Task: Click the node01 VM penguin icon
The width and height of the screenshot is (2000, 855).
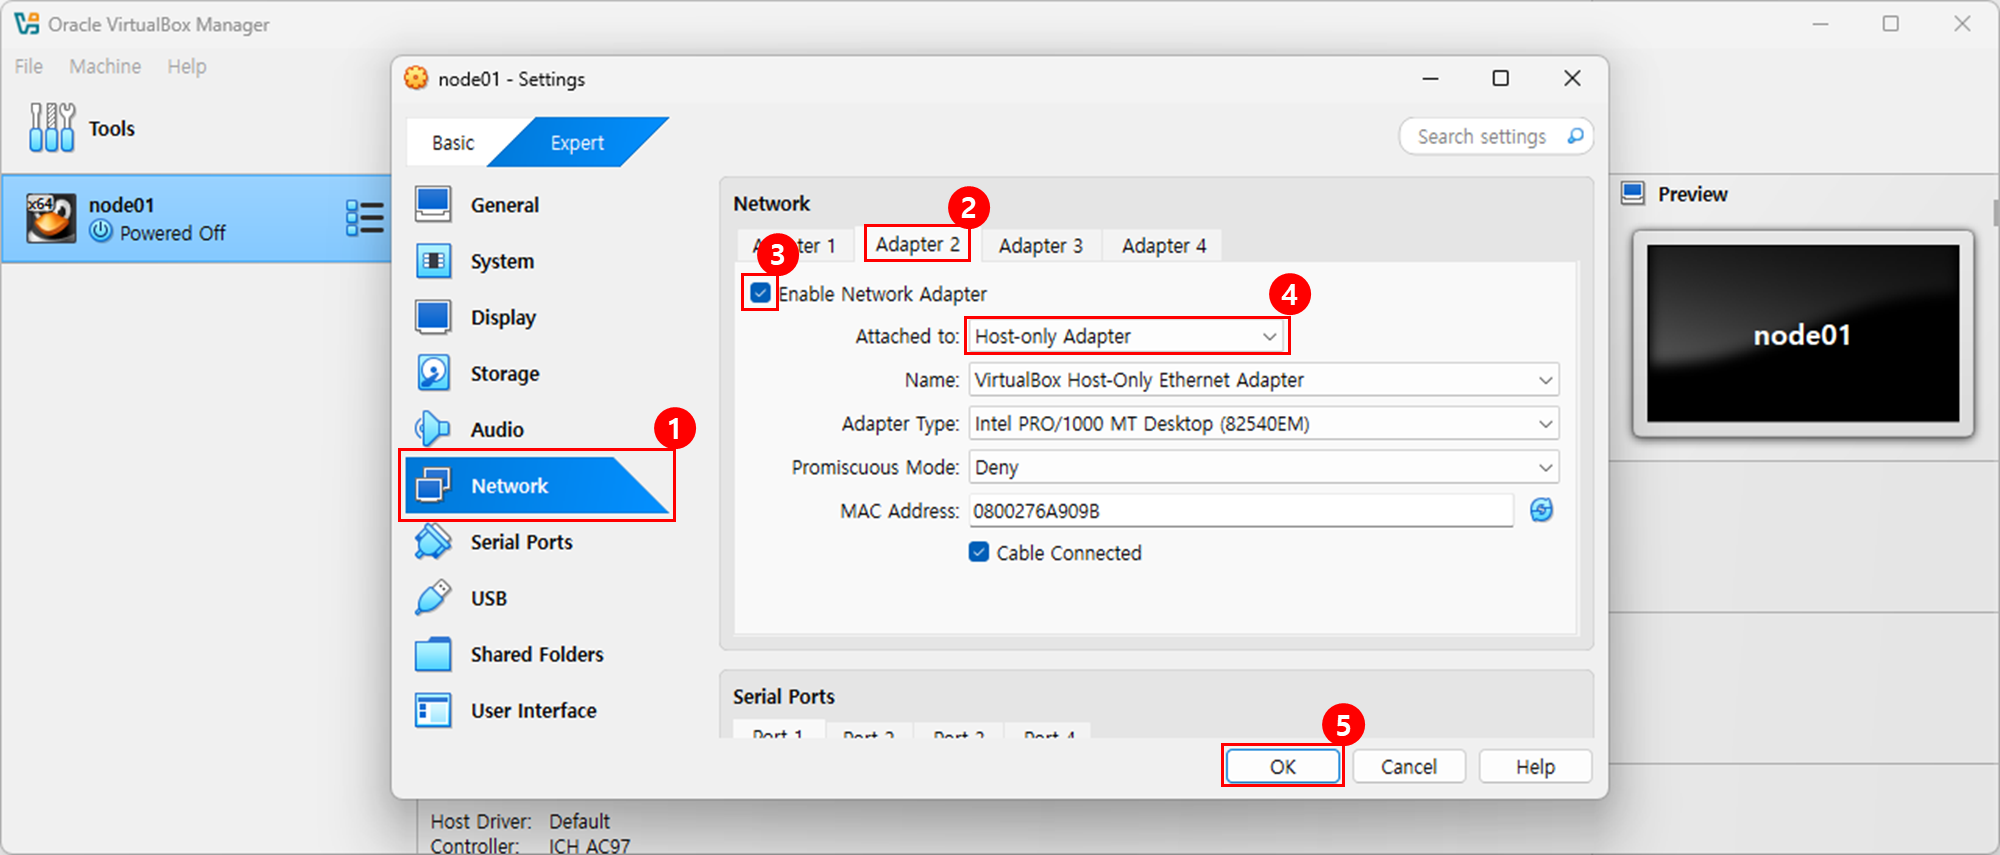Action: pos(51,218)
